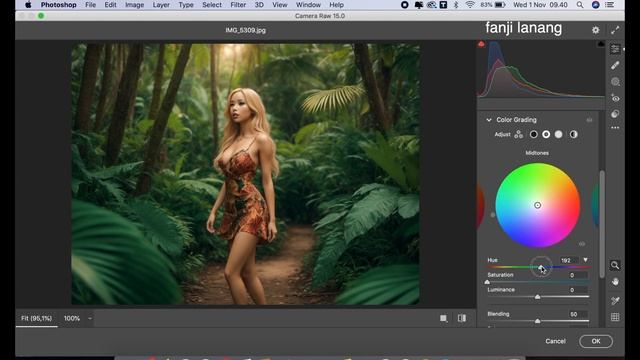Image resolution: width=640 pixels, height=360 pixels.
Task: Click the Blending slider handle
Action: tap(538, 321)
